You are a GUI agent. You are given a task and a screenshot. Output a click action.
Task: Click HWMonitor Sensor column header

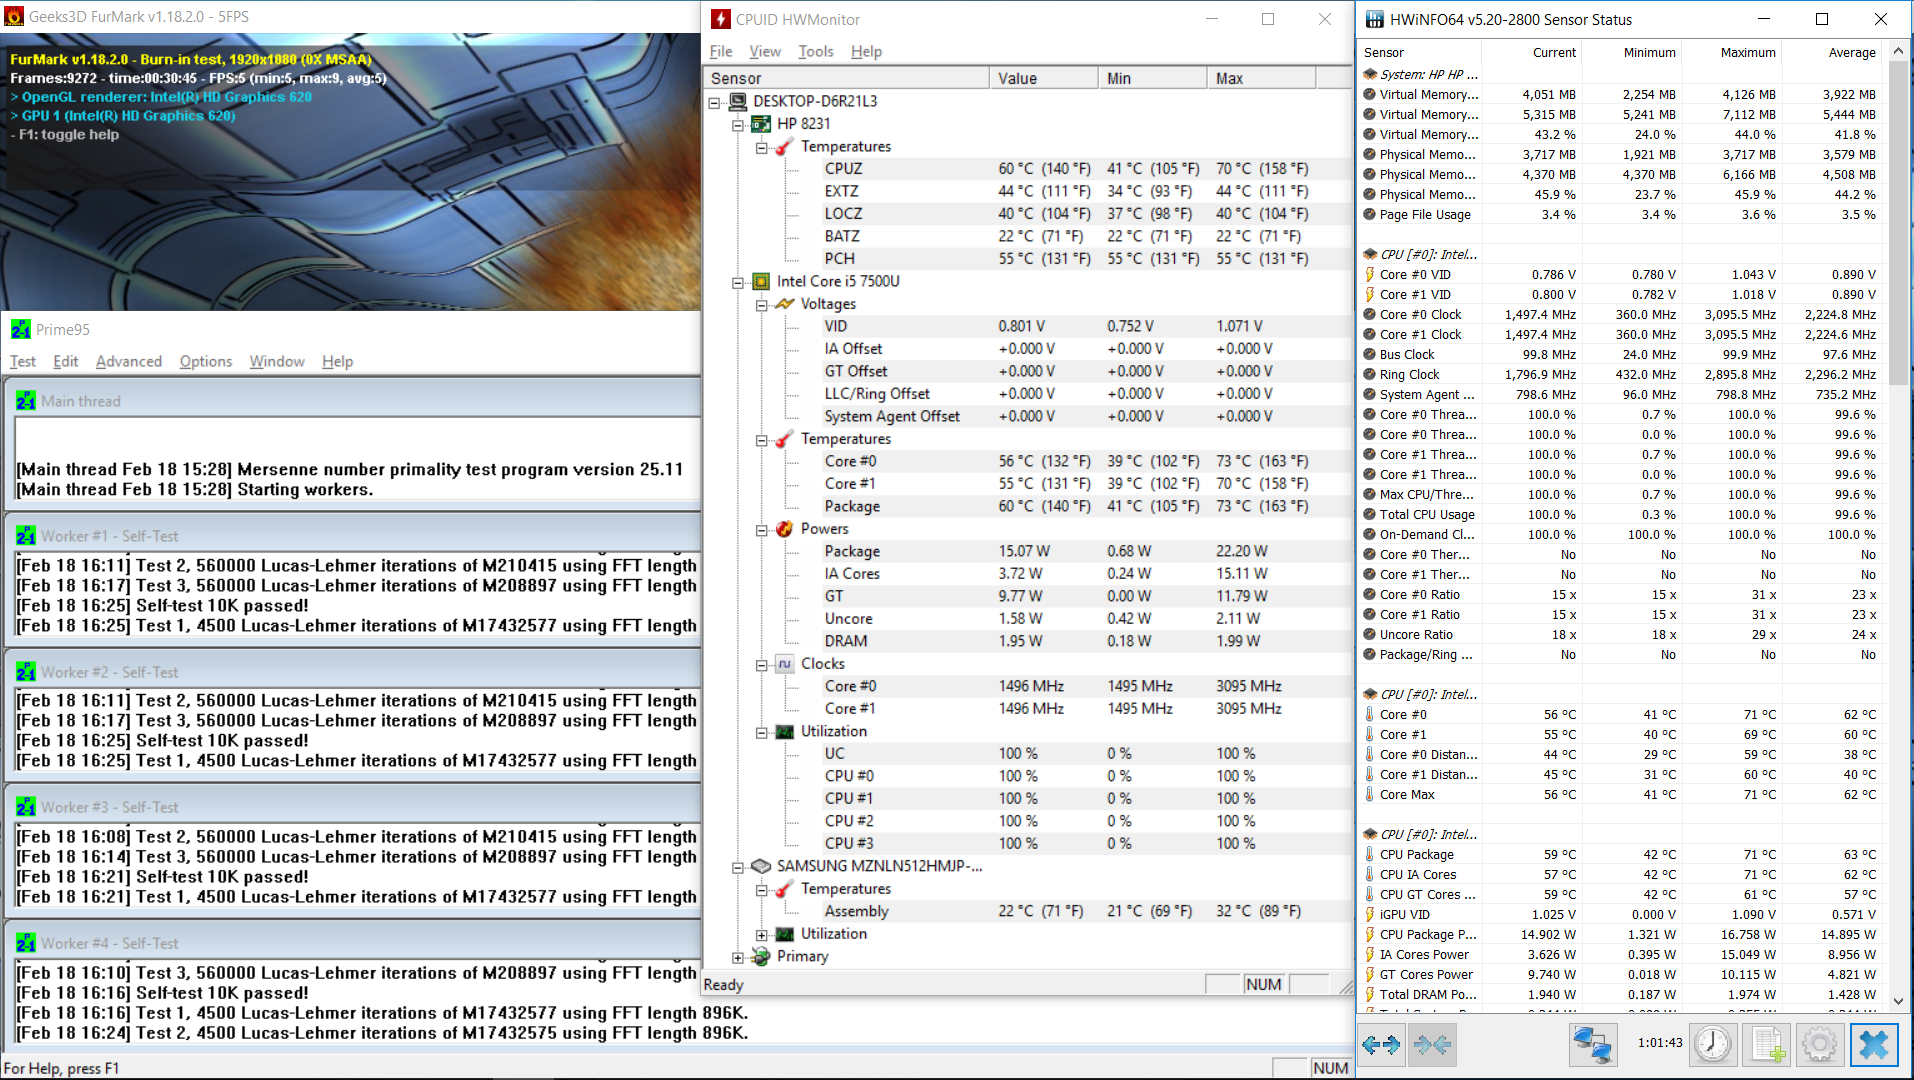pos(846,78)
